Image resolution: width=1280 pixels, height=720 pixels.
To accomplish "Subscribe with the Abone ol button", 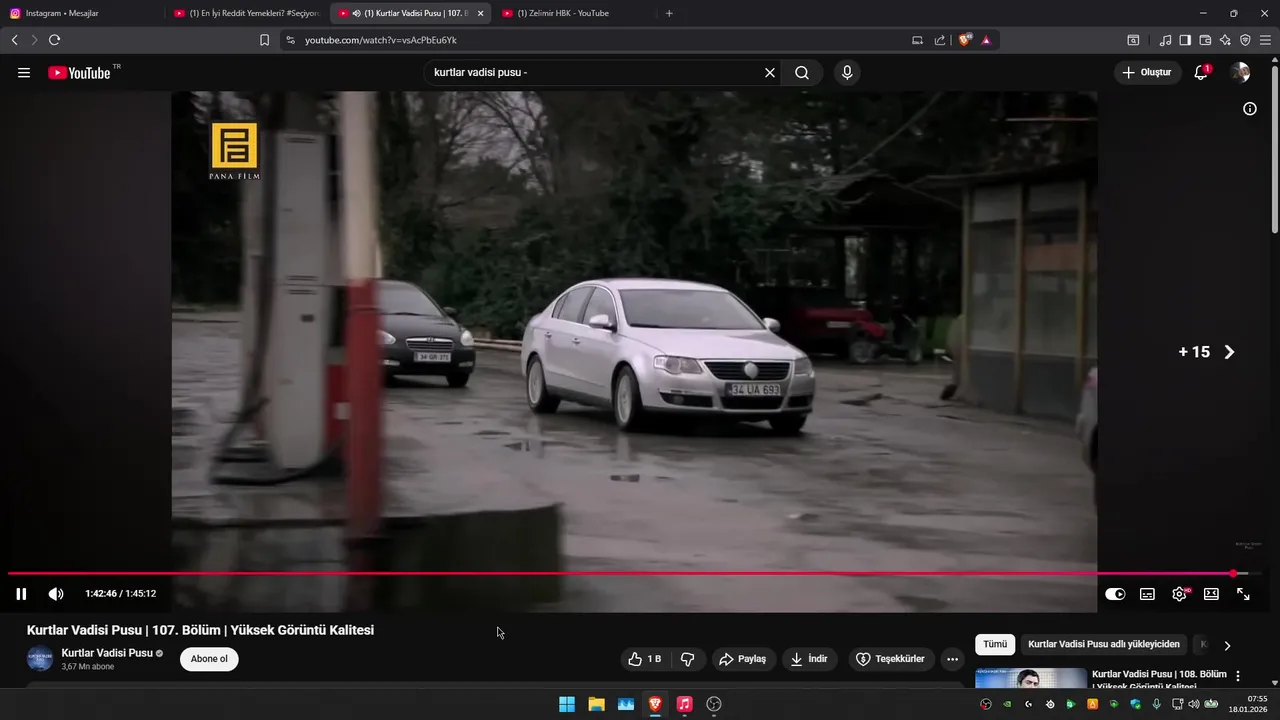I will pyautogui.click(x=209, y=659).
